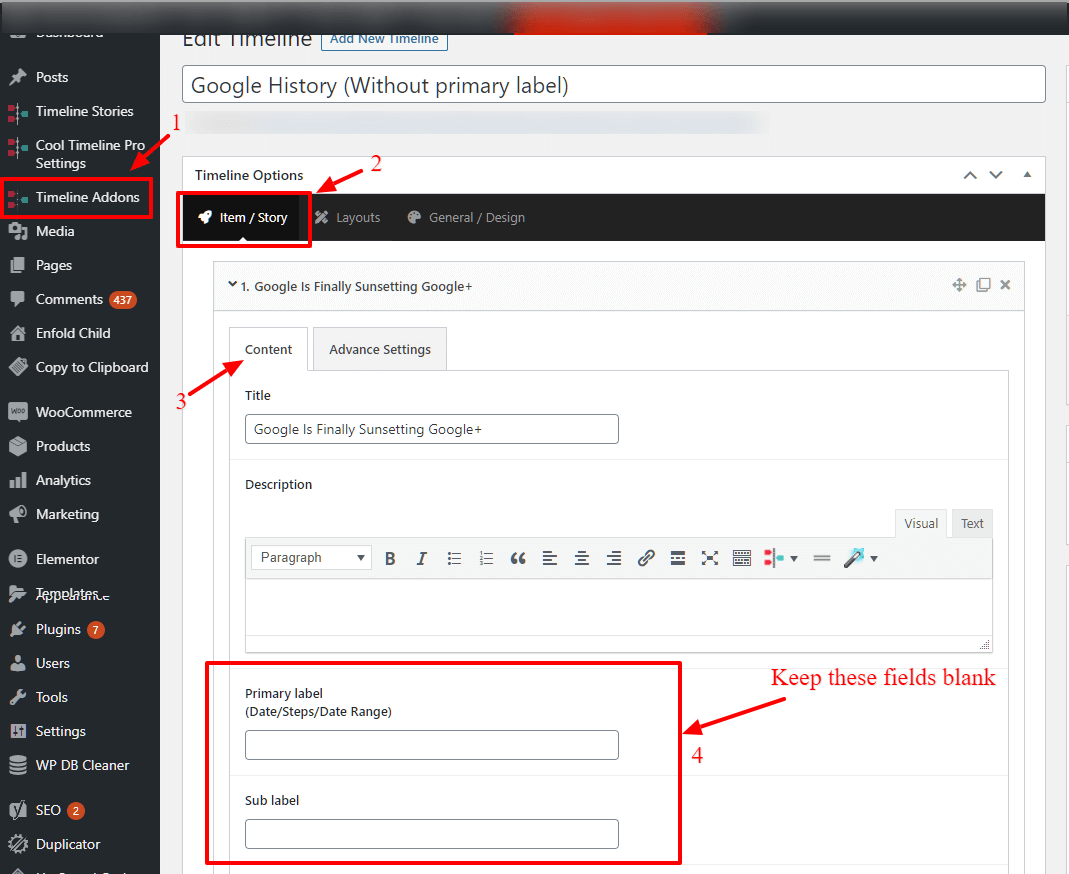Open Timeline Addons in the sidebar
The width and height of the screenshot is (1069, 874).
[x=87, y=197]
